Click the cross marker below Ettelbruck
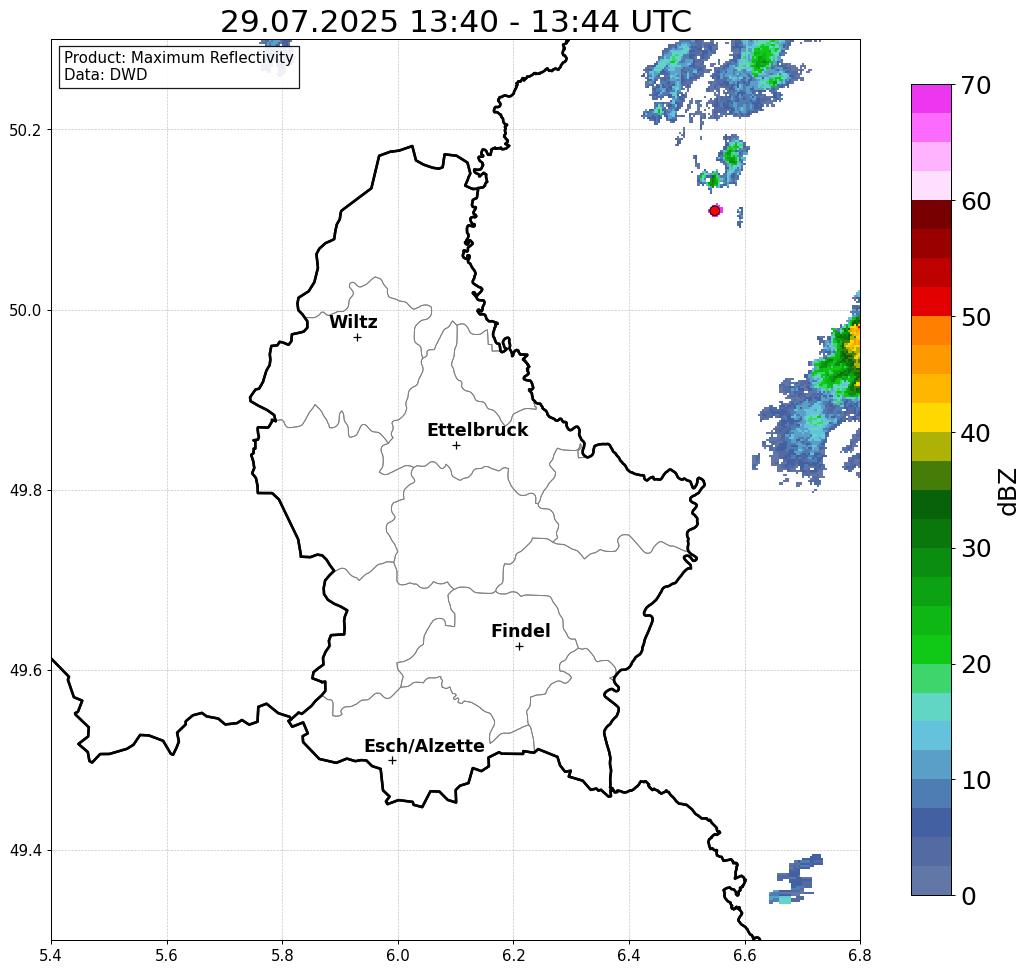 [457, 445]
